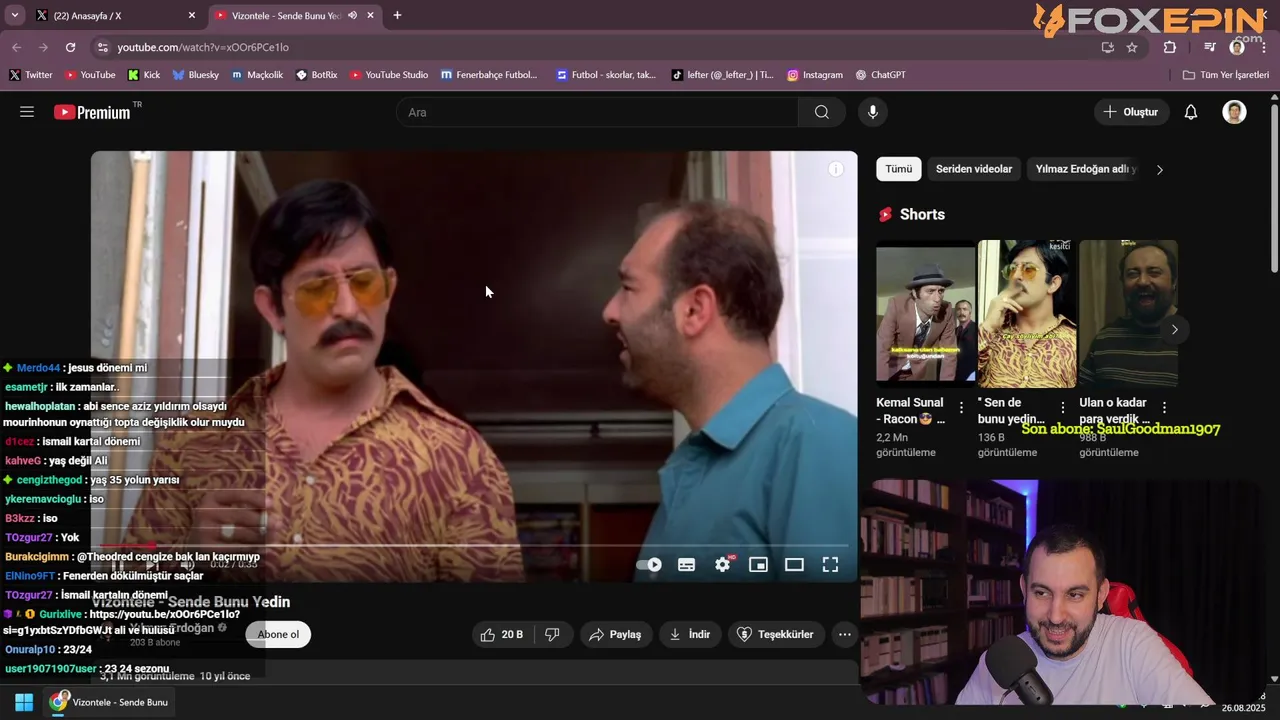Click the Abone ol subscribe button
The image size is (1280, 720).
(x=278, y=634)
